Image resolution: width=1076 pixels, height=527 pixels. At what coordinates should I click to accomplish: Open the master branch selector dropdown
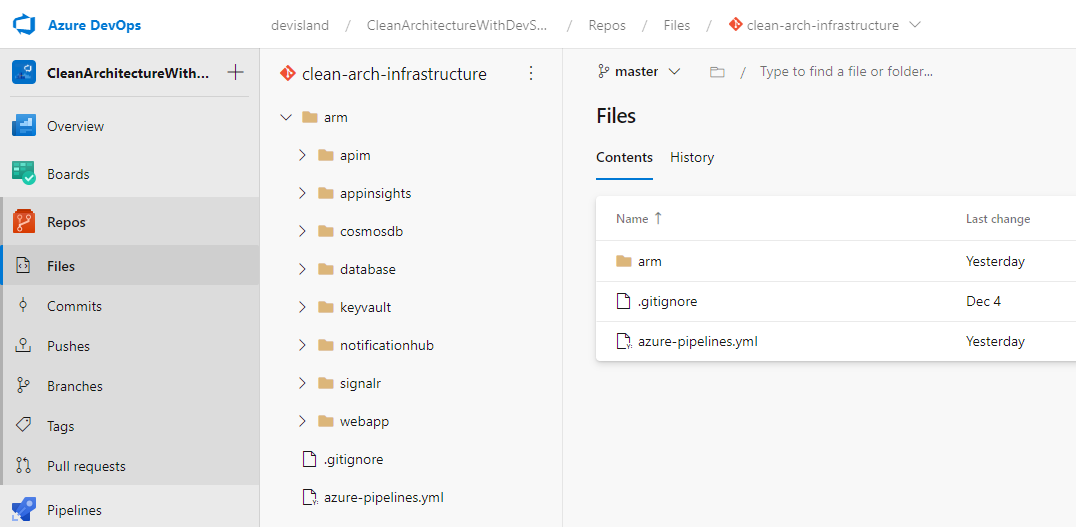(x=639, y=71)
